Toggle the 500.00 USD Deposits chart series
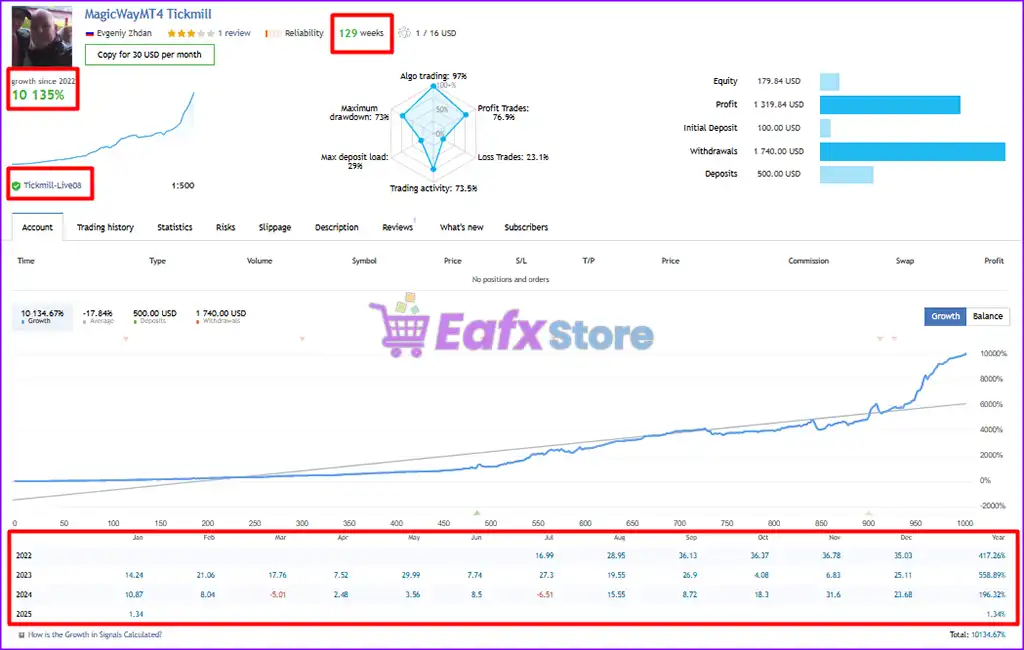The width and height of the screenshot is (1024, 650). (155, 317)
